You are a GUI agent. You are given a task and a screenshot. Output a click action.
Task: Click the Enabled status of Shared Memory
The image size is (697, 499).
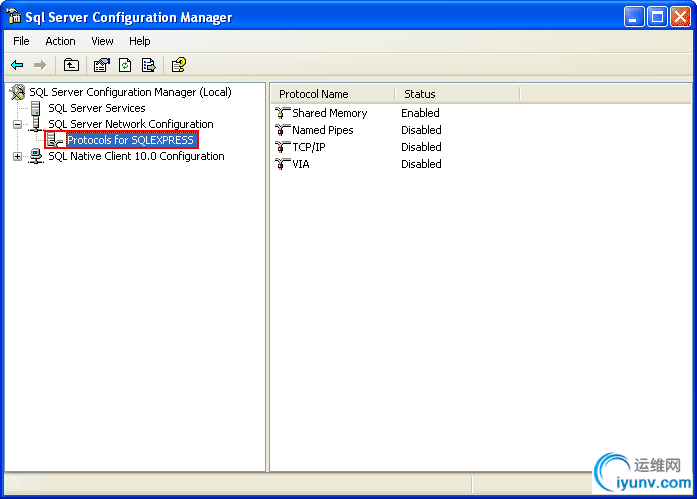[x=420, y=113]
